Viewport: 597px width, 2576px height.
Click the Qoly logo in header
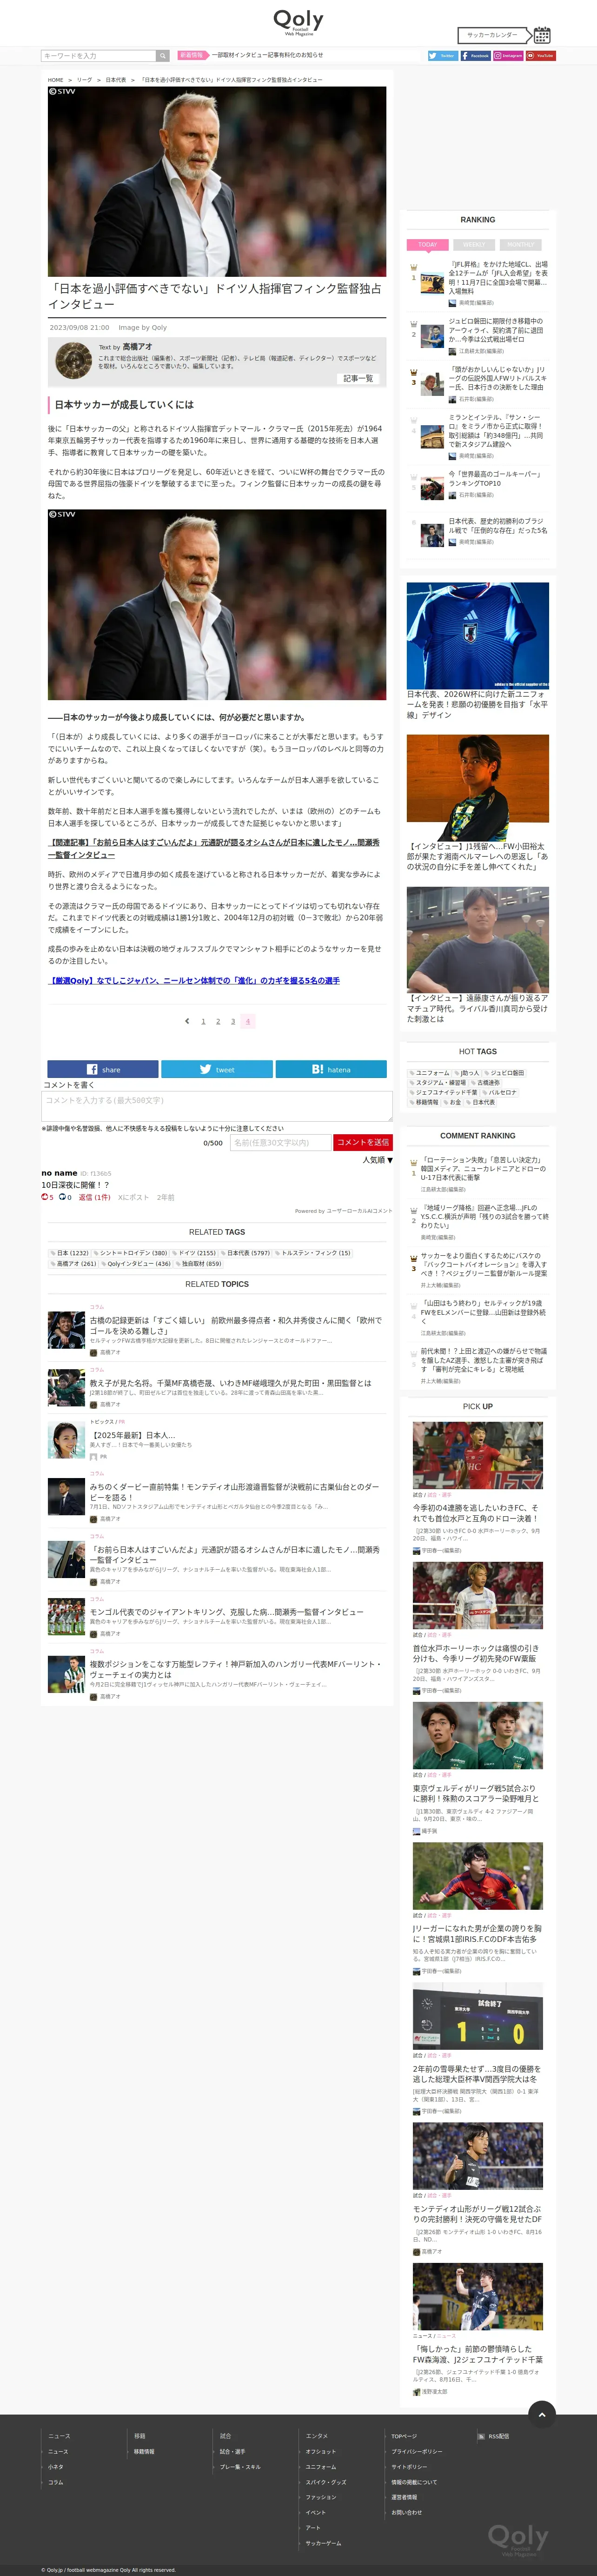pos(298,22)
